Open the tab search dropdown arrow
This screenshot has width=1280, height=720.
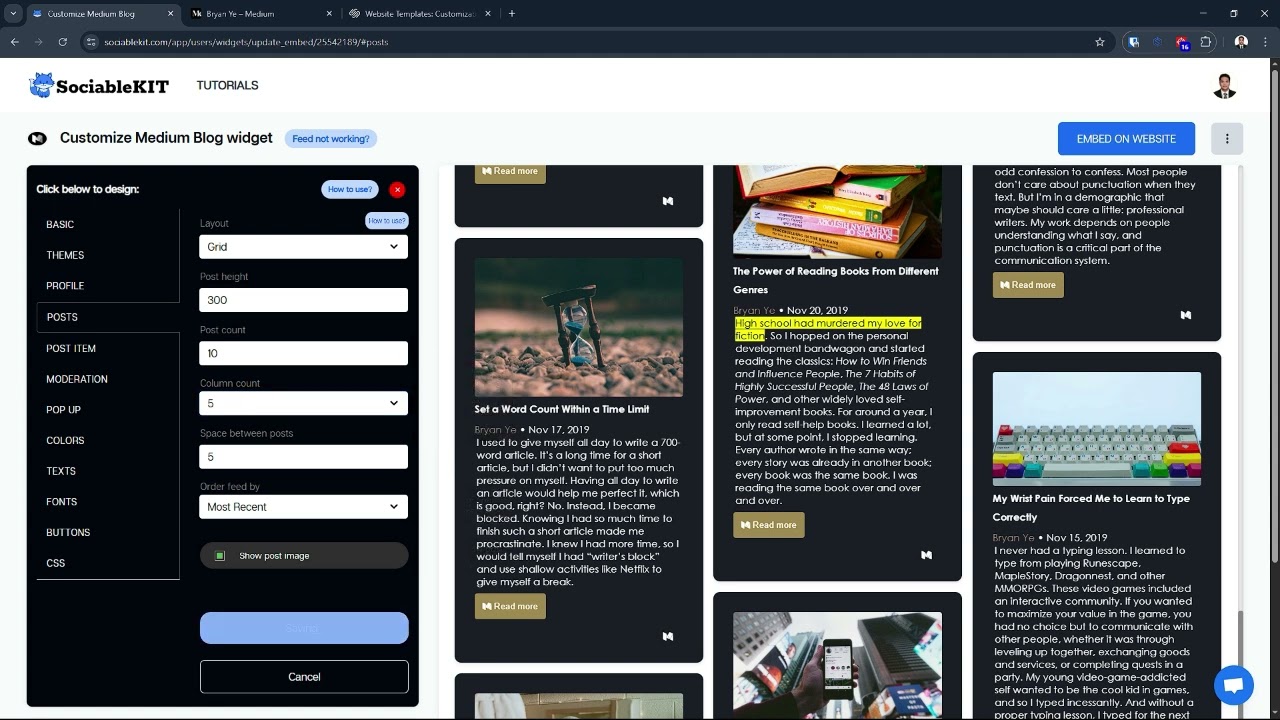pyautogui.click(x=13, y=14)
